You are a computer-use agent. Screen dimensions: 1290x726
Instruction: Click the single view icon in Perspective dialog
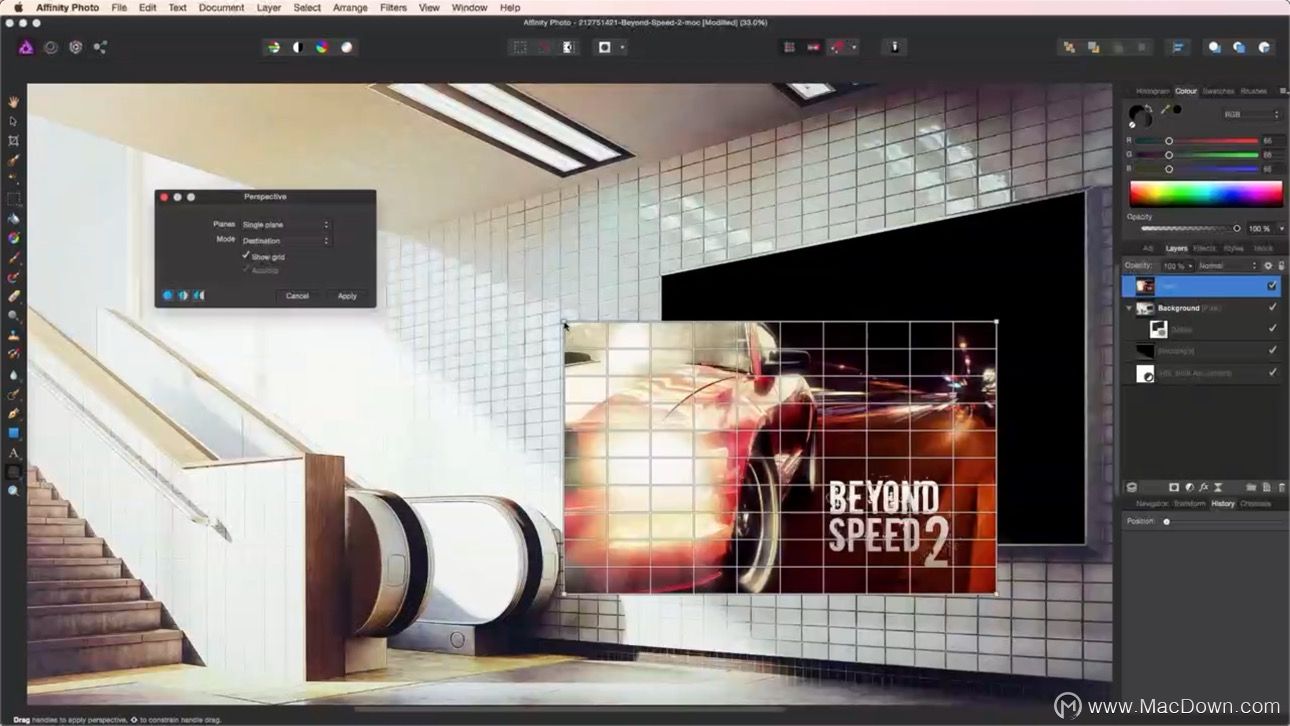(167, 295)
